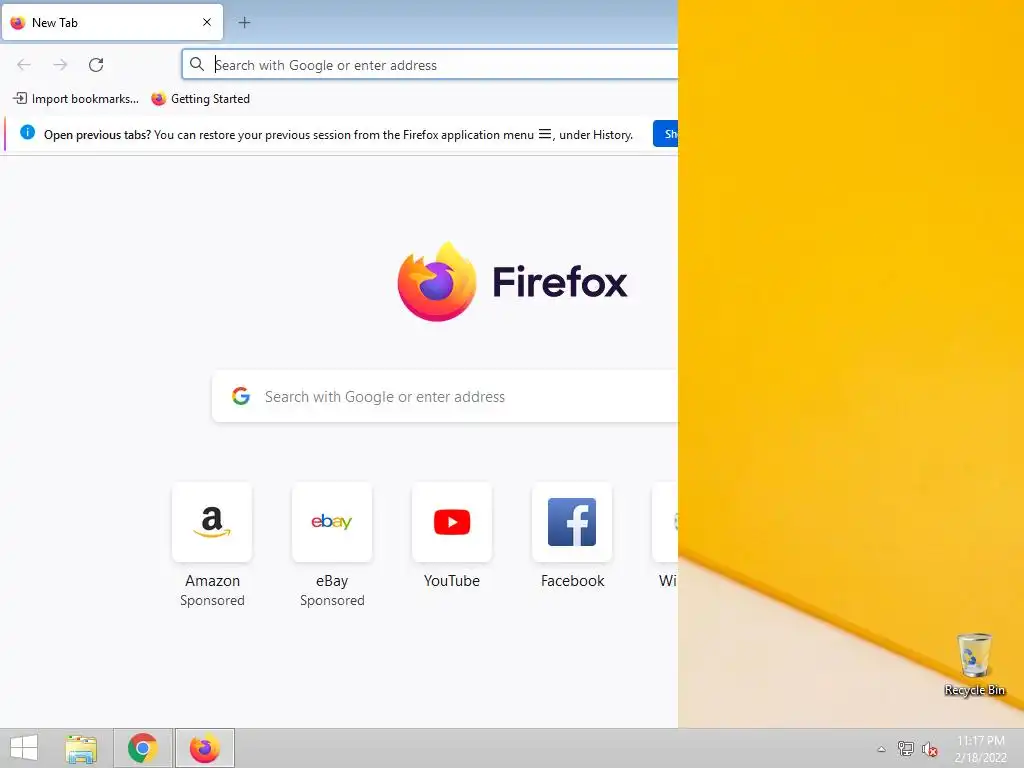Open the clock showing 11:17 PM
The width and height of the screenshot is (1024, 768).
coord(980,749)
